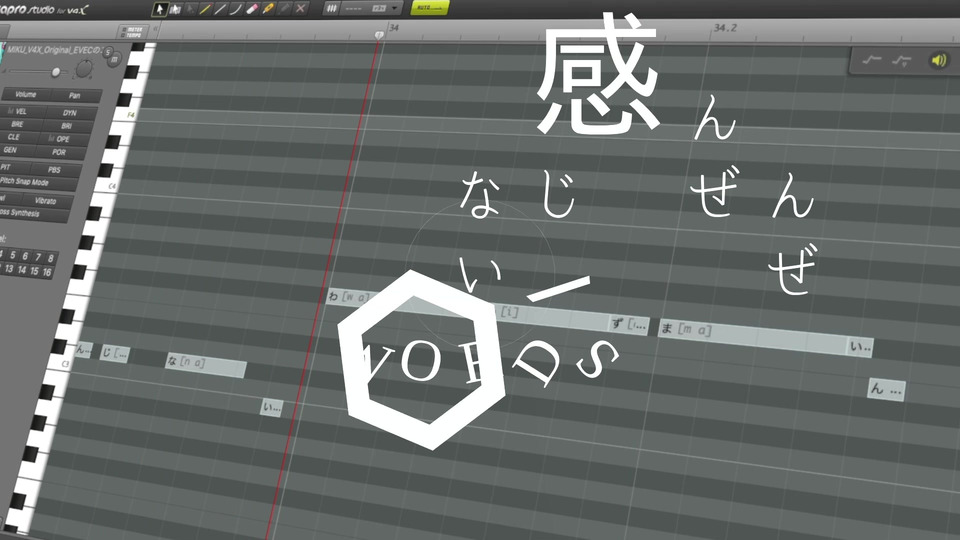The image size is (960, 540).
Task: Select the note ん at far right
Action: click(887, 389)
